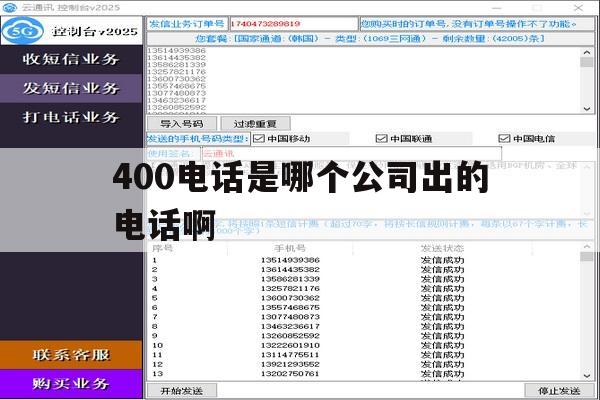Click number list scrollbar up arrow
Screen dimensions: 600x400
click(x=587, y=52)
